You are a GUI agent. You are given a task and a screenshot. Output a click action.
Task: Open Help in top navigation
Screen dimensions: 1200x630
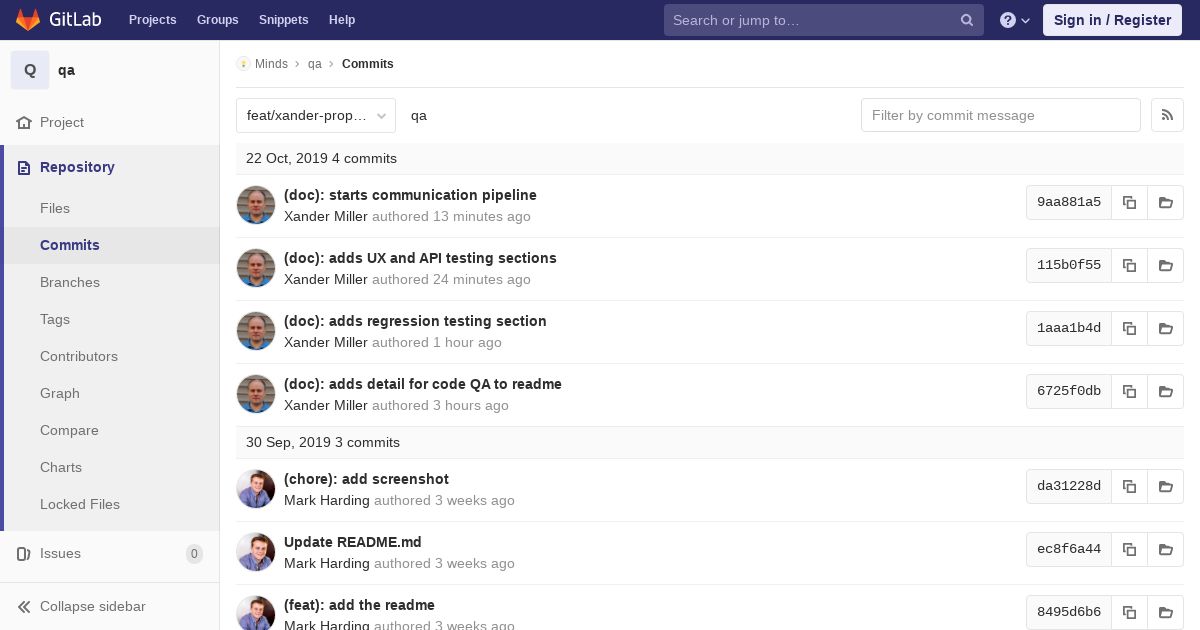342,20
